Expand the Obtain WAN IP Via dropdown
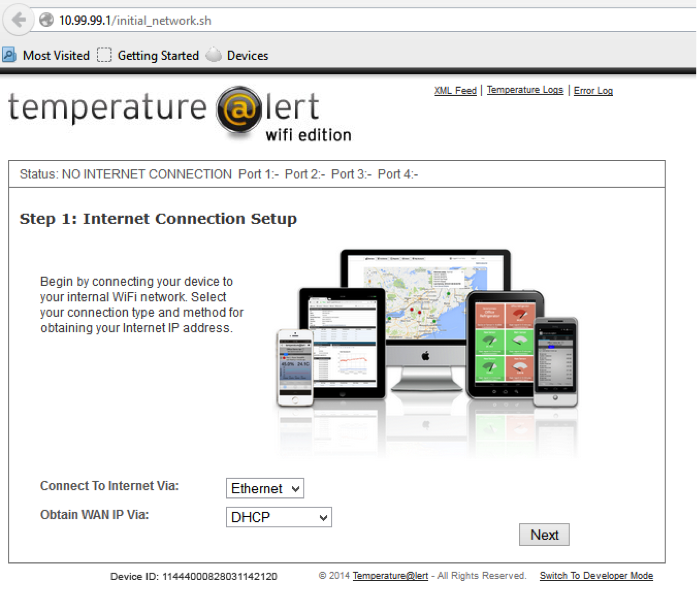This screenshot has height=615, width=697. pyautogui.click(x=279, y=517)
